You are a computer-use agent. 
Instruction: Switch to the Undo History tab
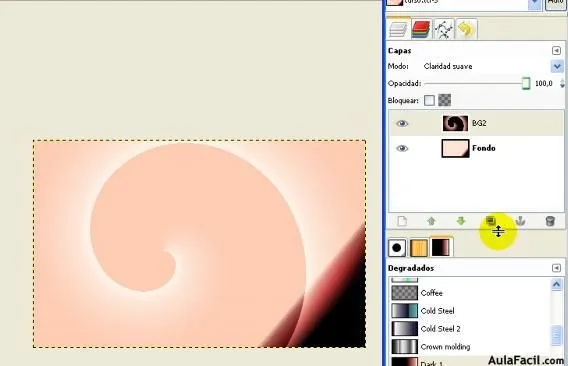coord(466,29)
